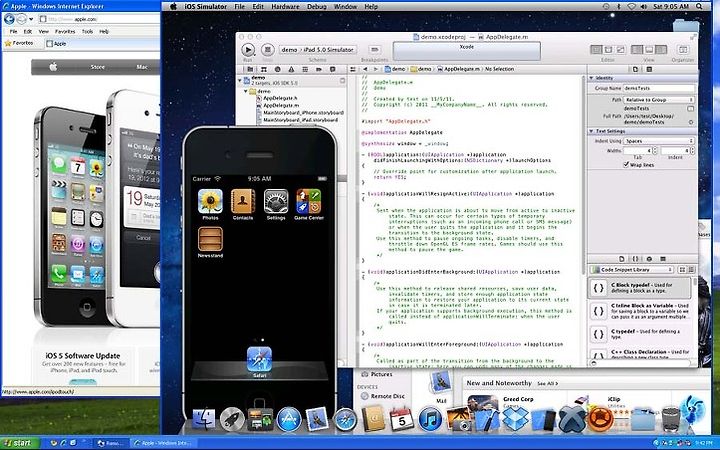Screen dimensions: 720x450
Task: Select Remote Disc in Finder sidebar
Action: tap(383, 396)
